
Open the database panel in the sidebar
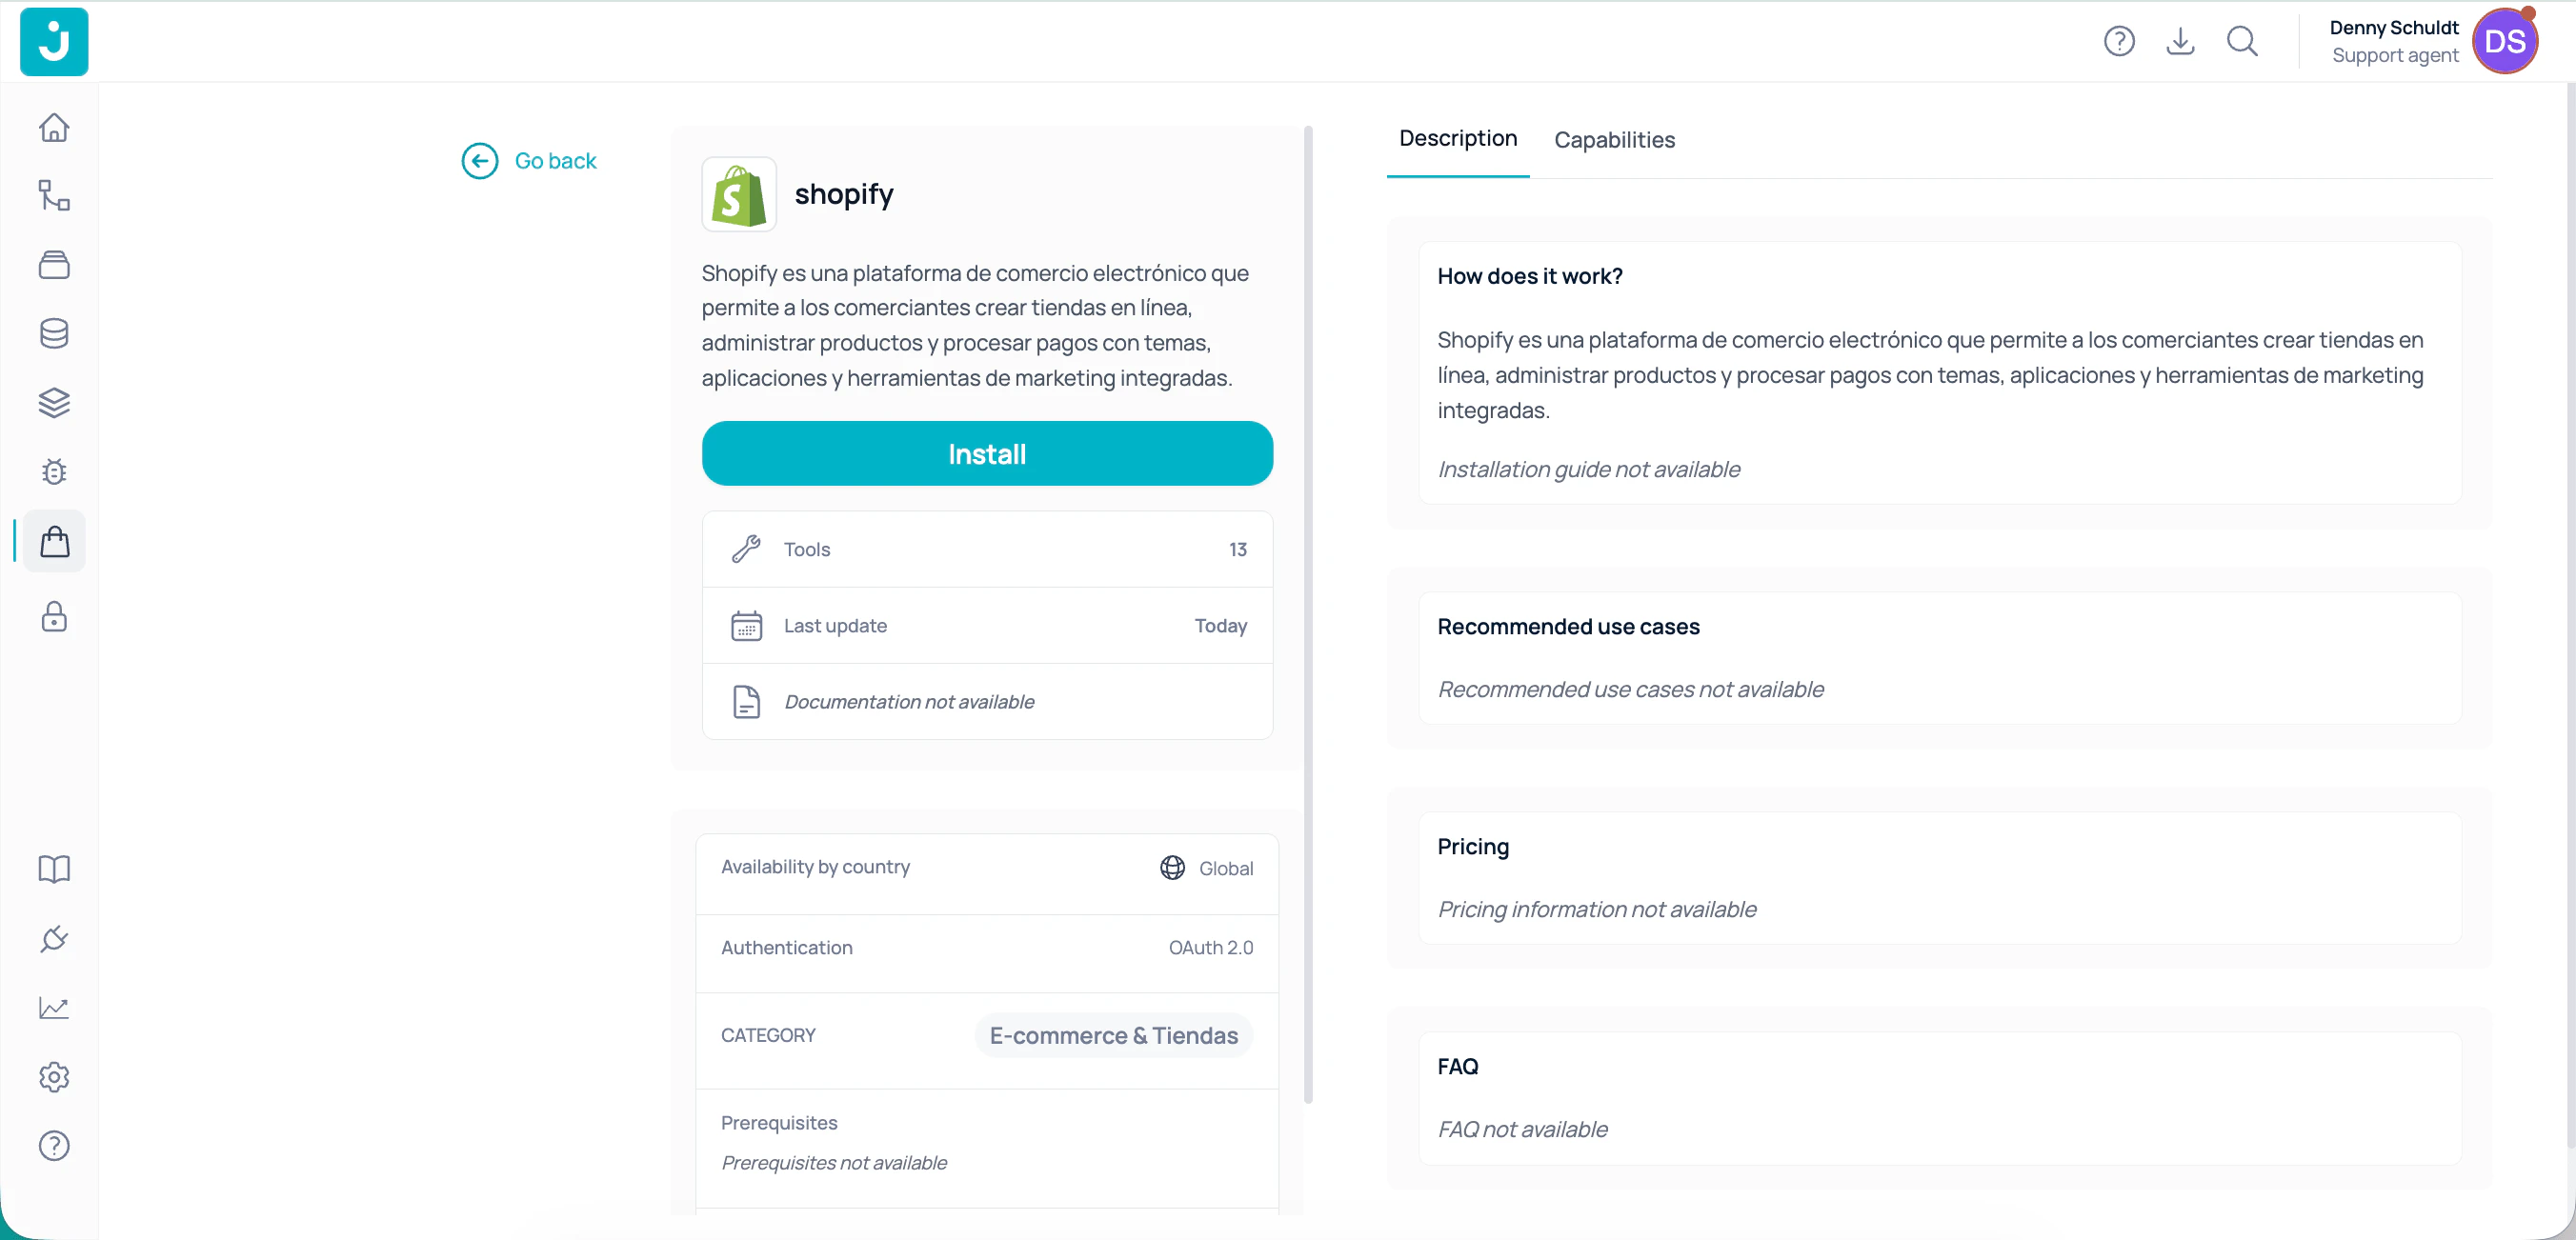[54, 333]
